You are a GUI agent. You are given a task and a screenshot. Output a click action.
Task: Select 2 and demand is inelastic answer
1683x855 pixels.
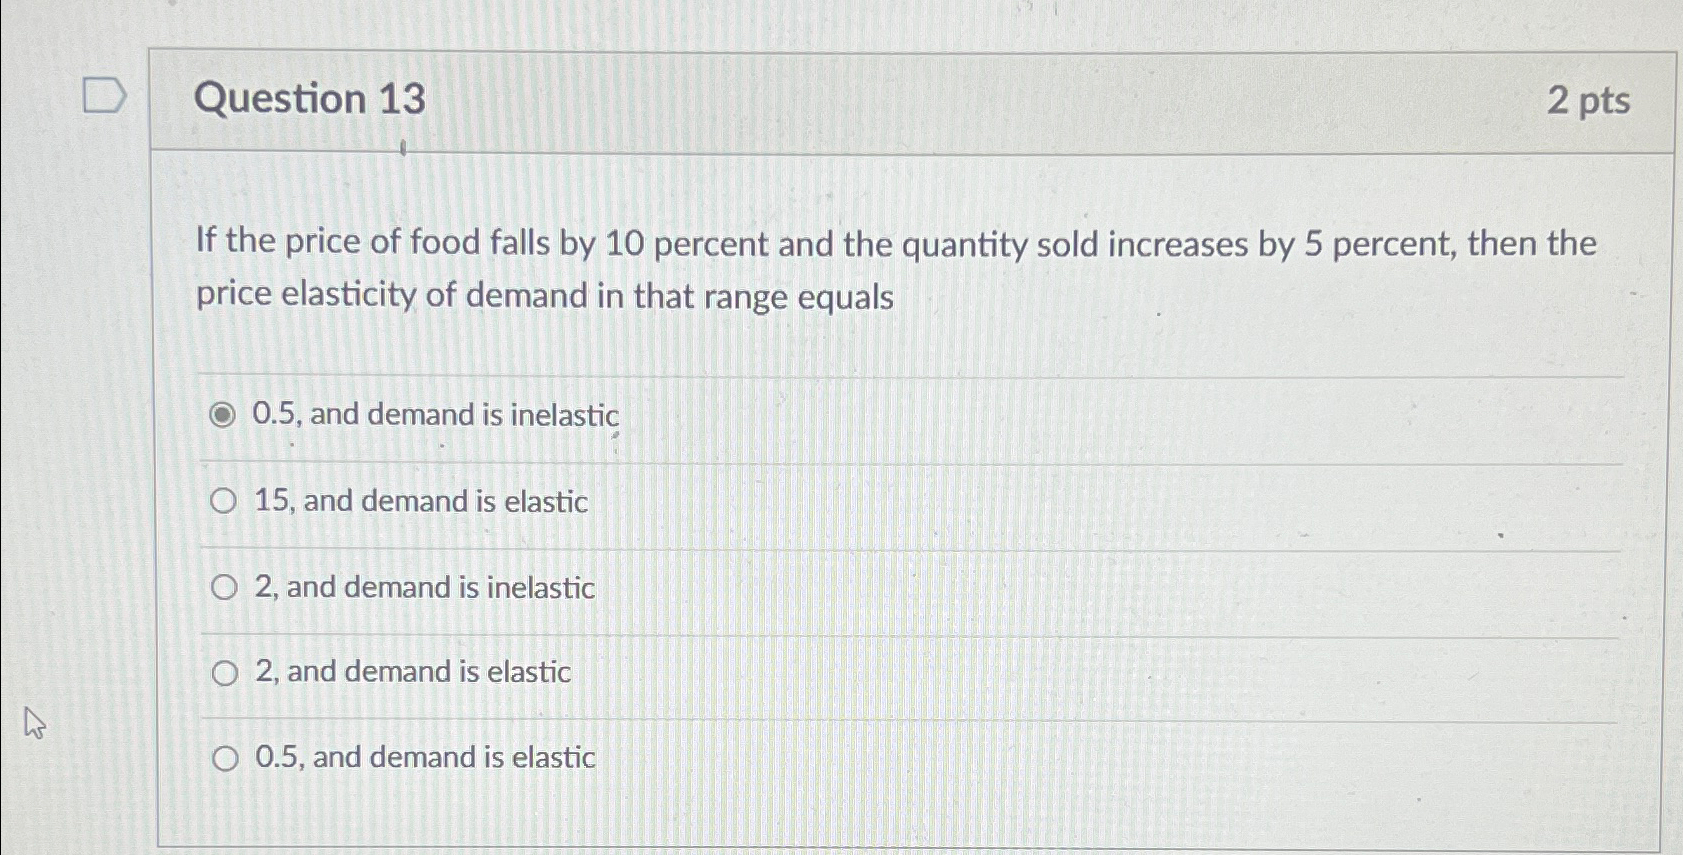223,587
